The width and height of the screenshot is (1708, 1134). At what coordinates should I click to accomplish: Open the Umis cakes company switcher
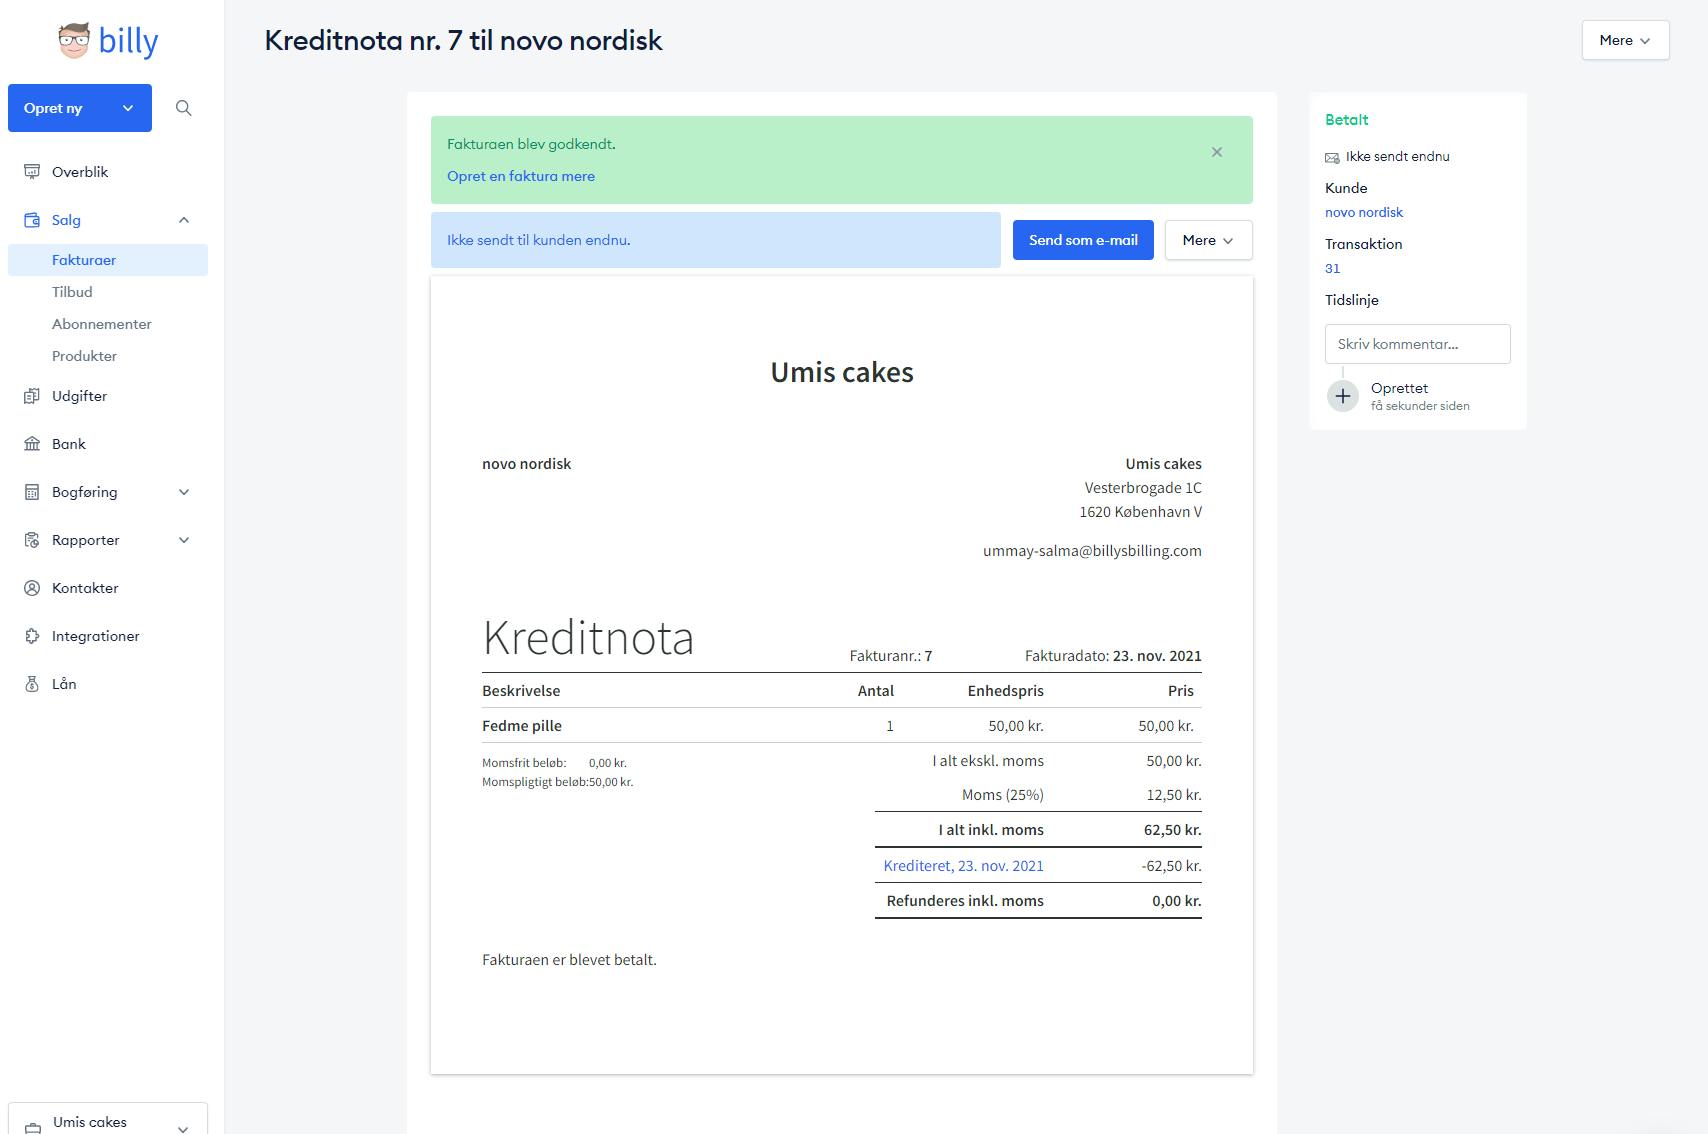pos(108,1120)
